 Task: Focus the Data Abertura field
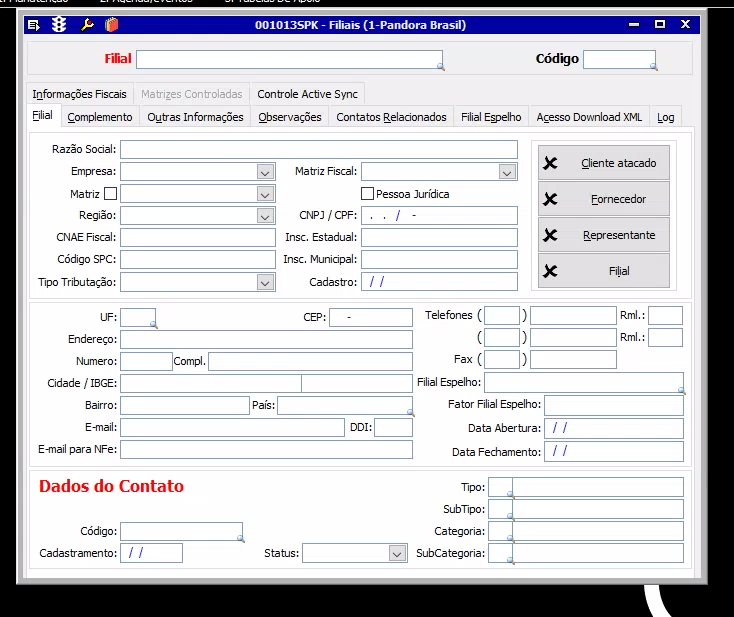tap(614, 428)
